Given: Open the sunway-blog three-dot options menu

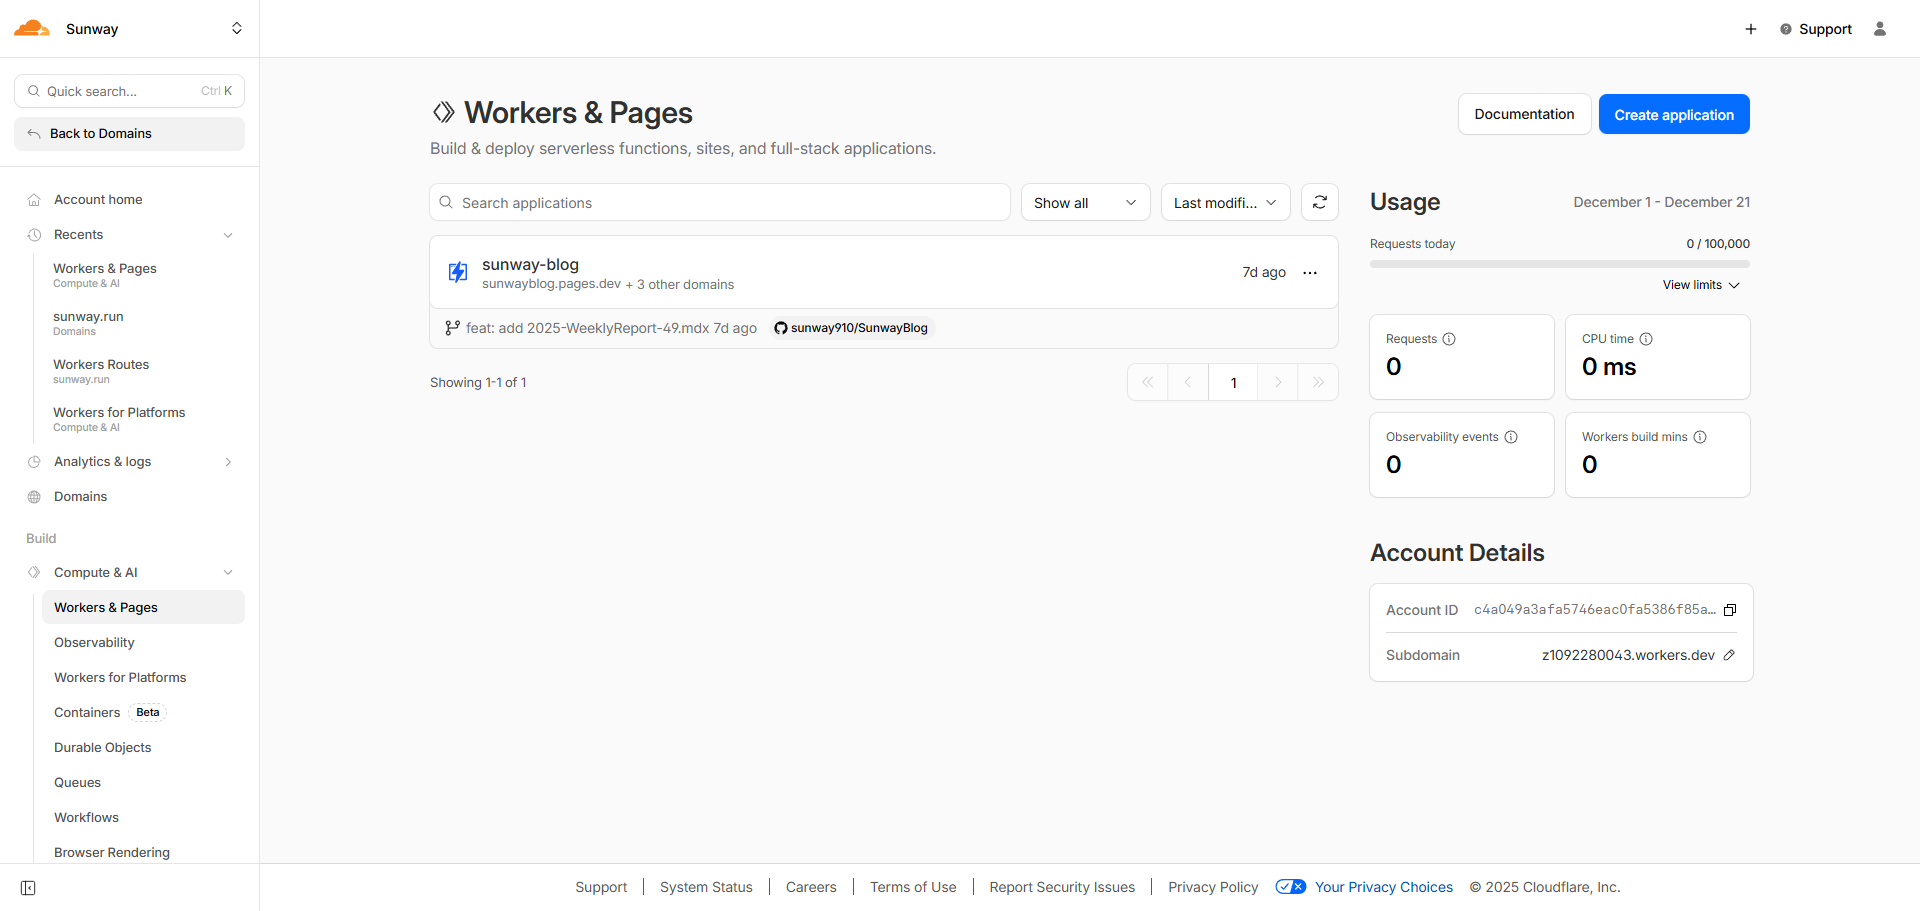Looking at the screenshot, I should click(x=1309, y=273).
